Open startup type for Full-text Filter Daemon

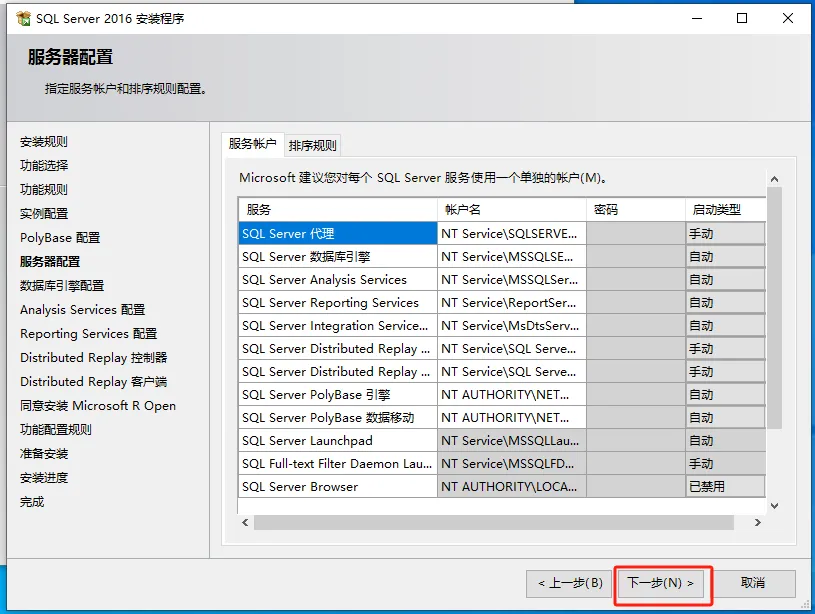[x=726, y=463]
